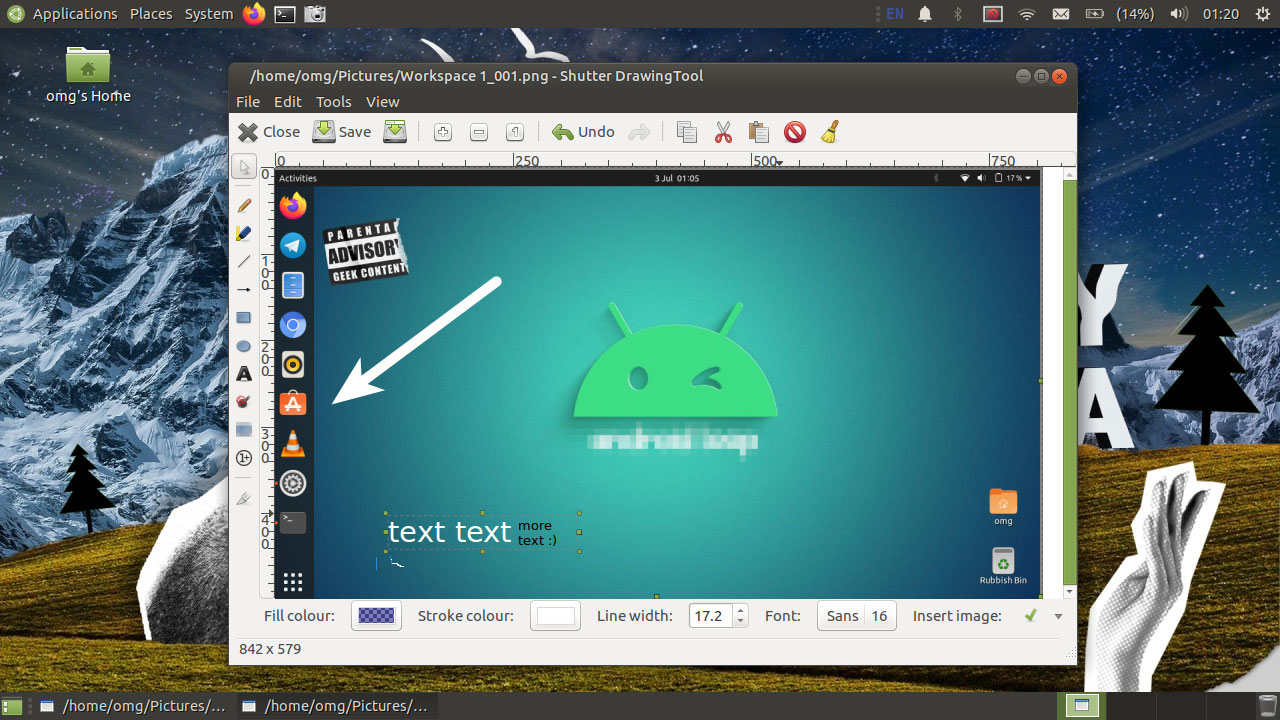
Task: Toggle the selection pointer tool
Action: click(243, 167)
